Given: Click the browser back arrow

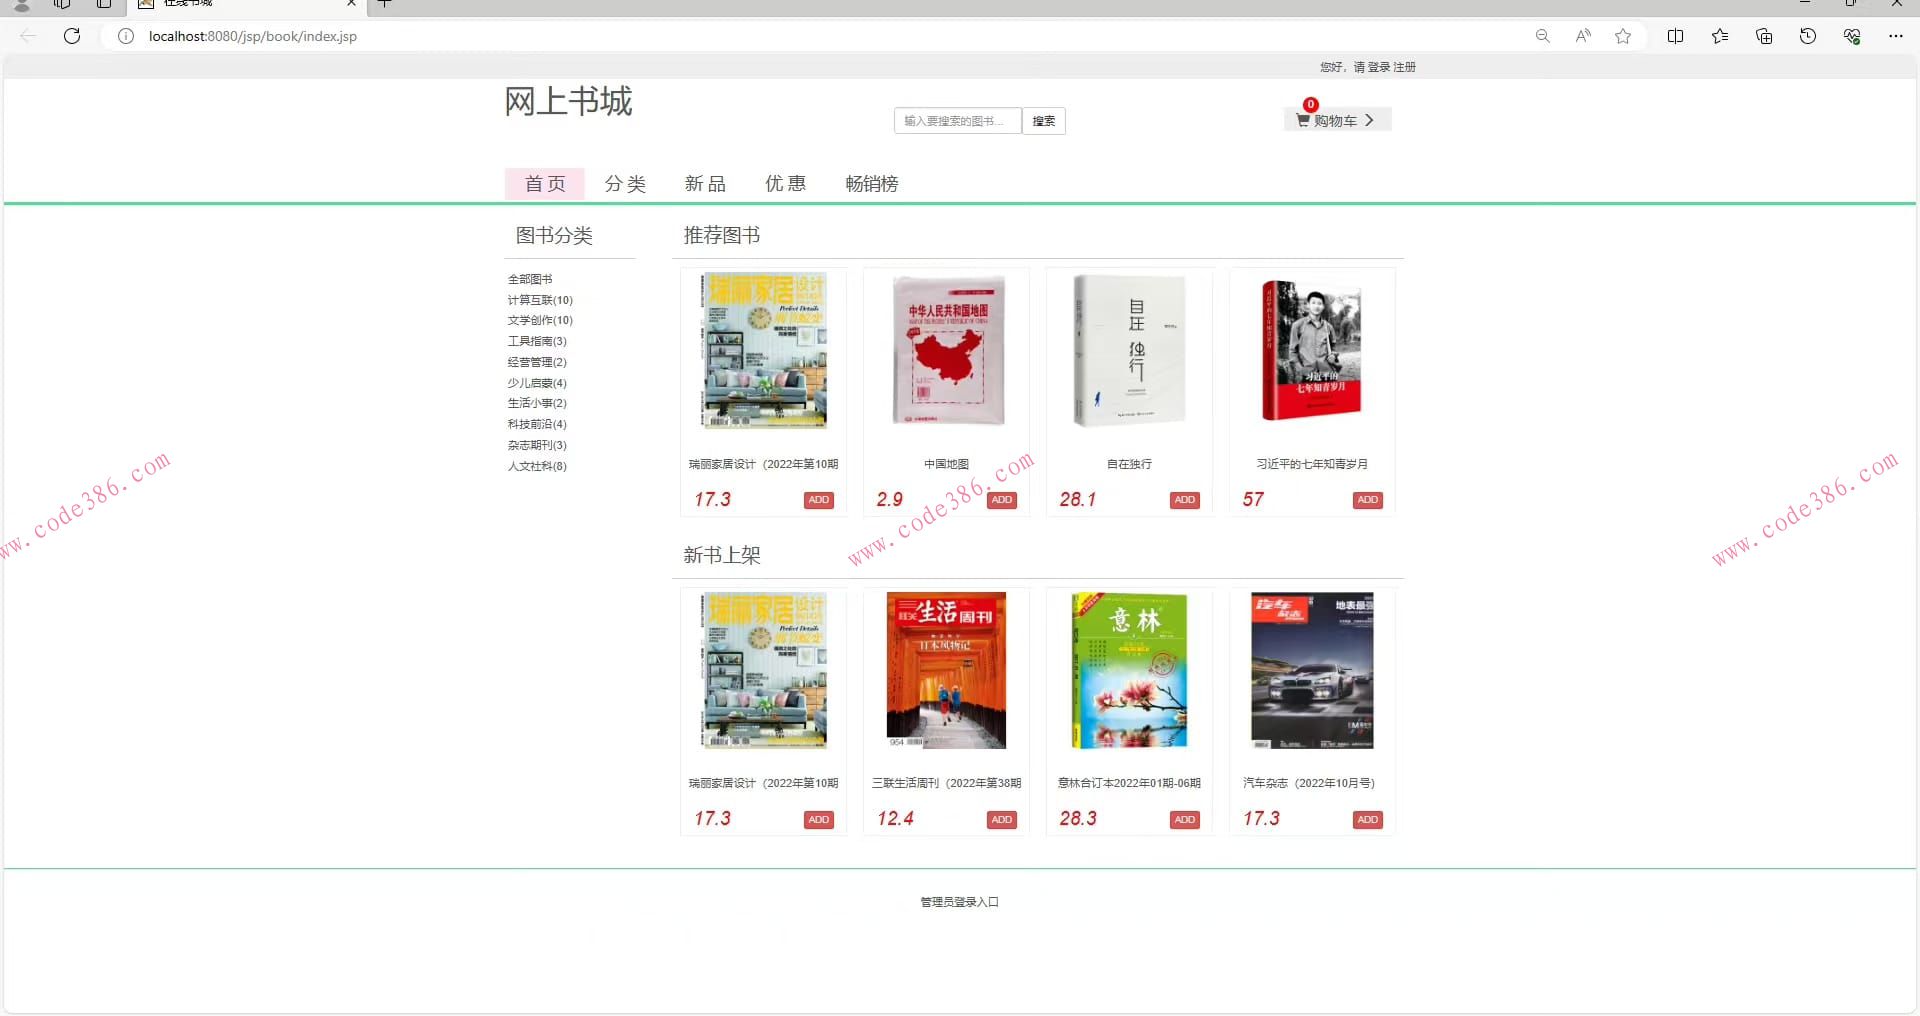Looking at the screenshot, I should pos(27,36).
